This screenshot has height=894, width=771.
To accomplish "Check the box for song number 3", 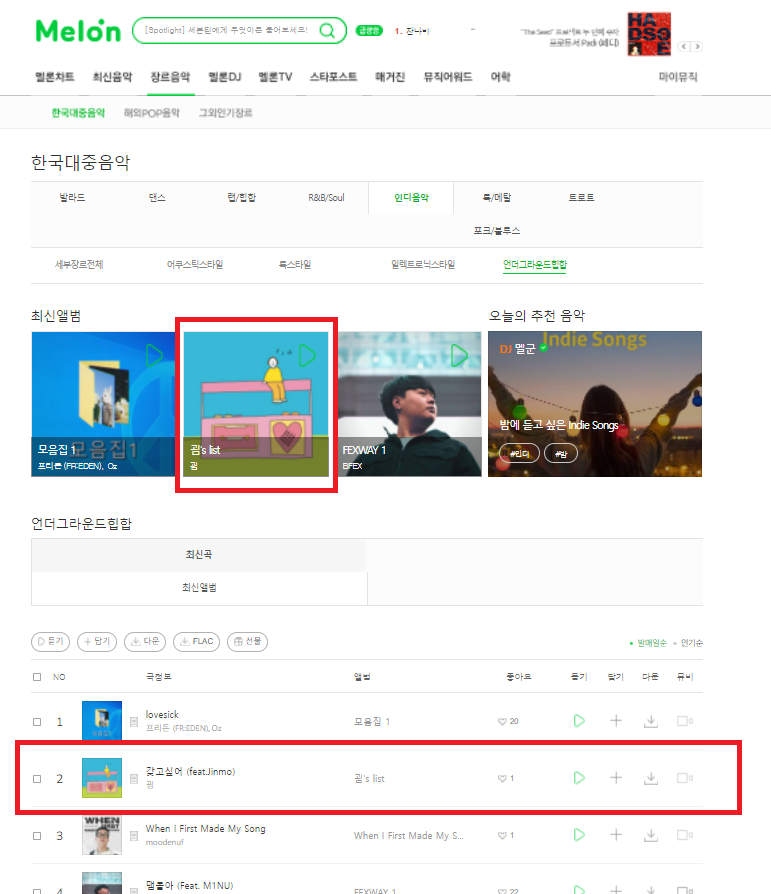I will [x=37, y=836].
